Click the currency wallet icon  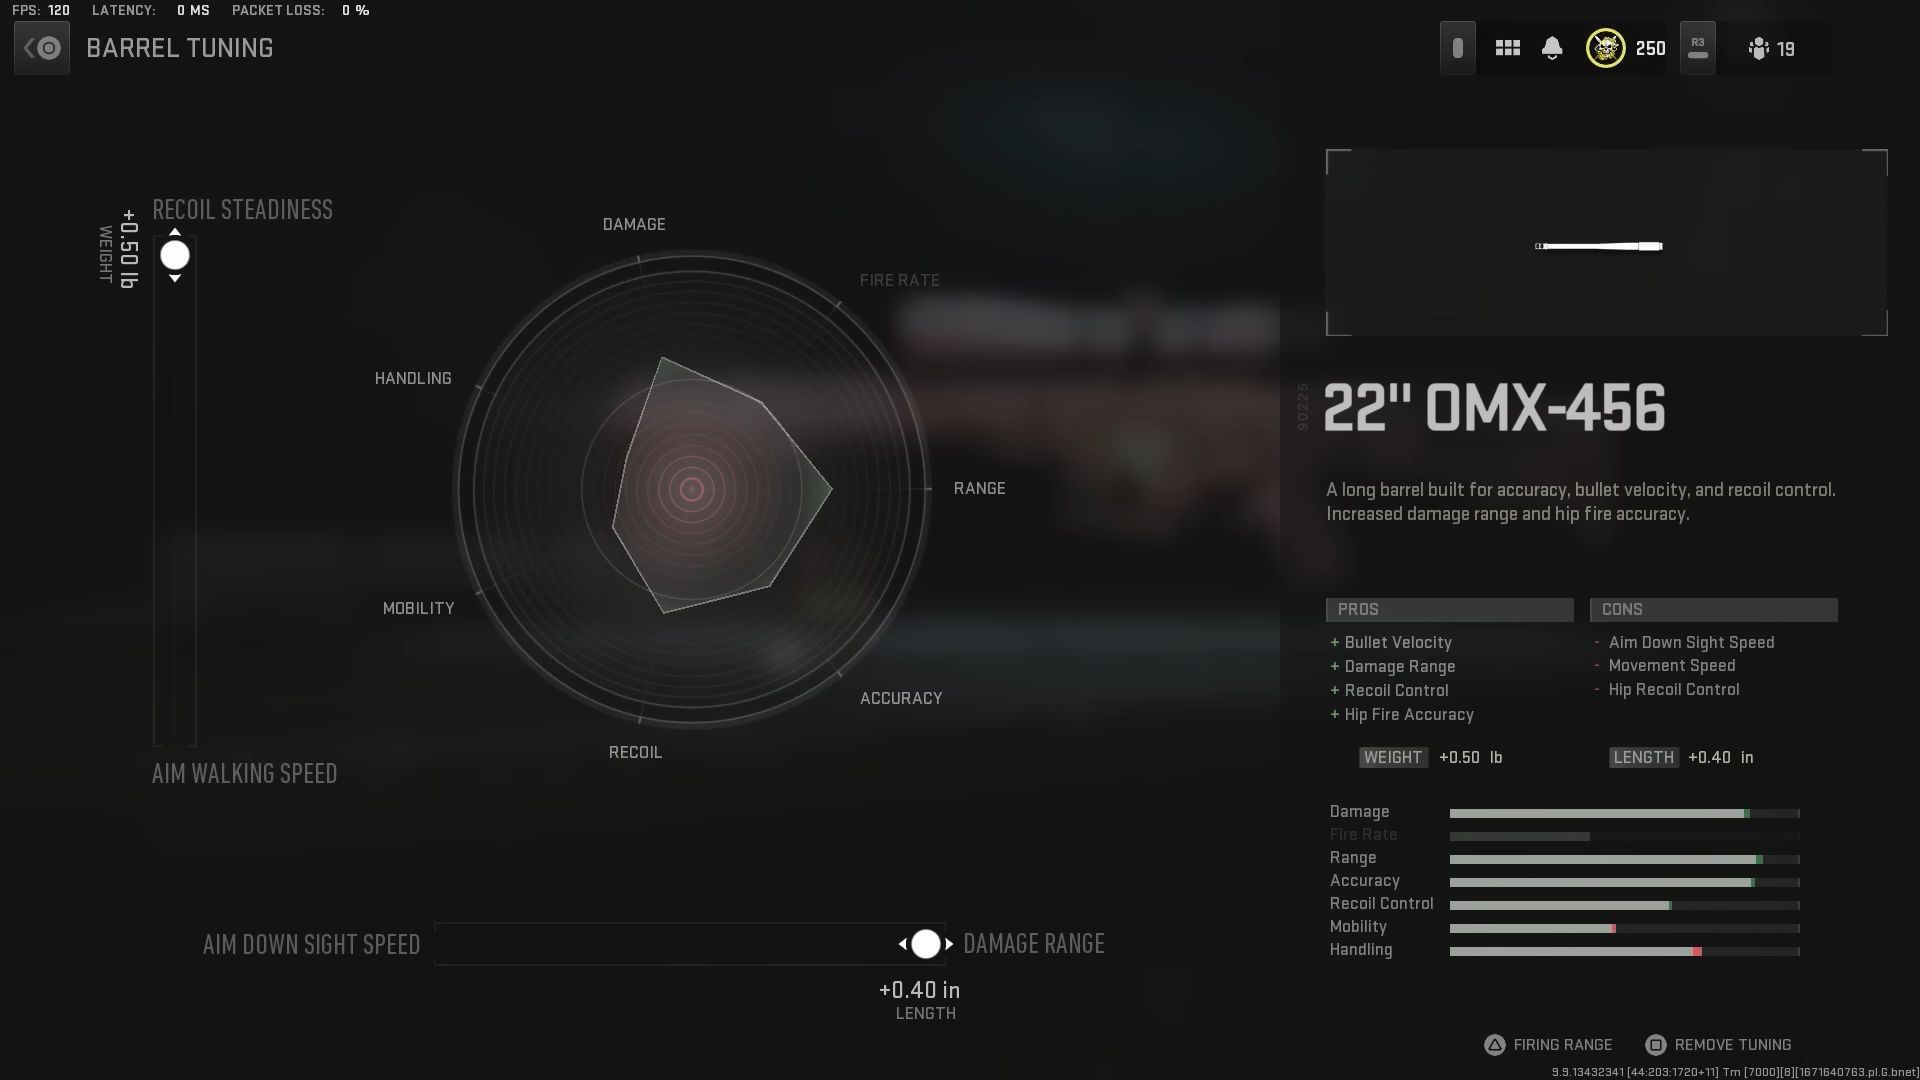click(x=1457, y=47)
